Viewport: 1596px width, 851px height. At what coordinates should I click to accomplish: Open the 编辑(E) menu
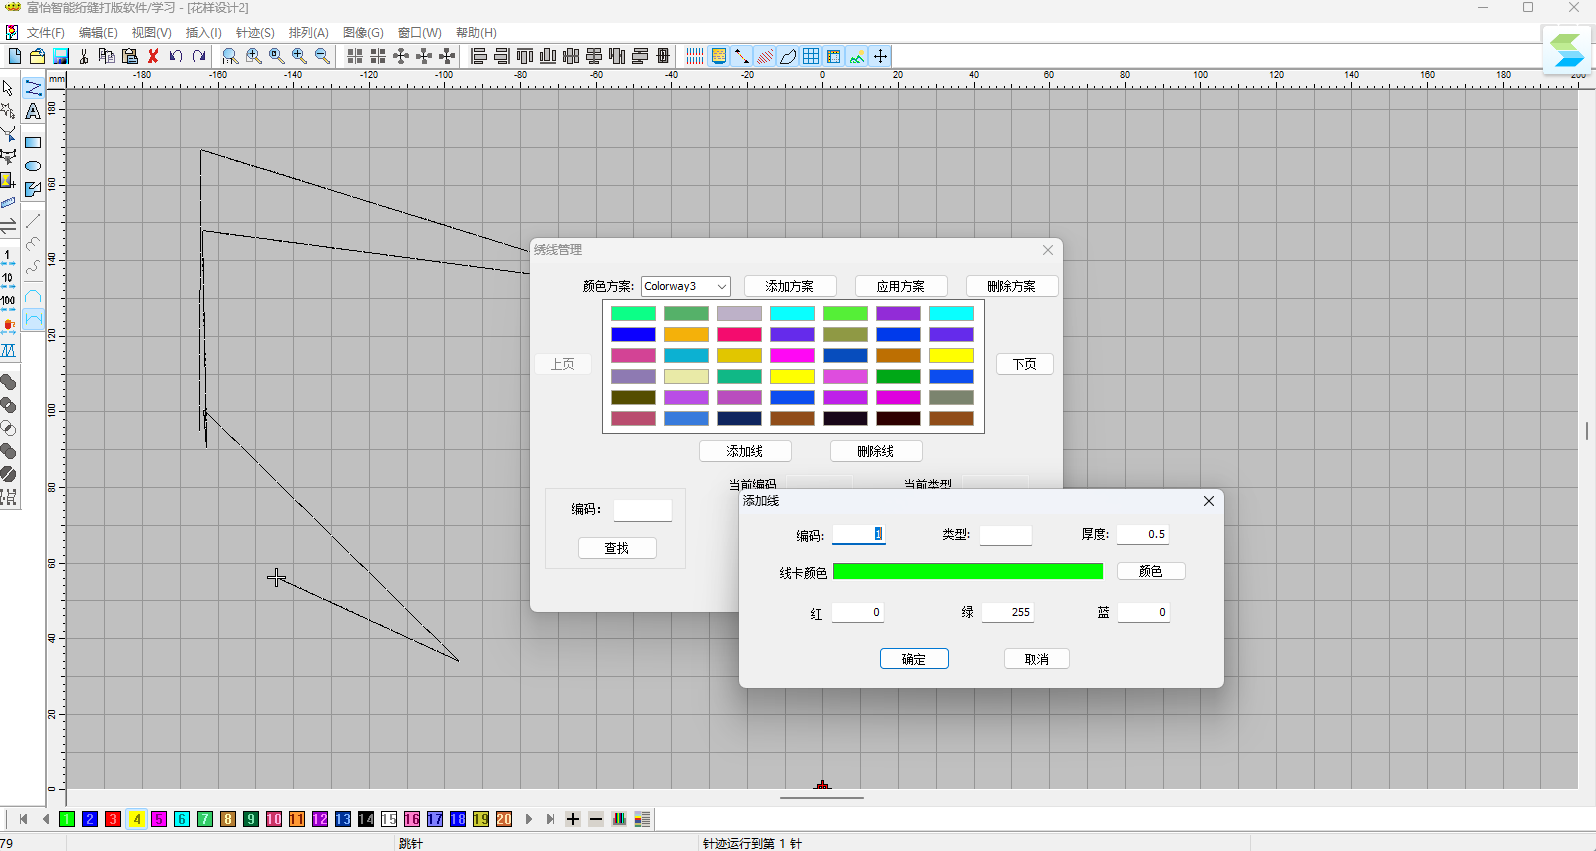tap(98, 33)
